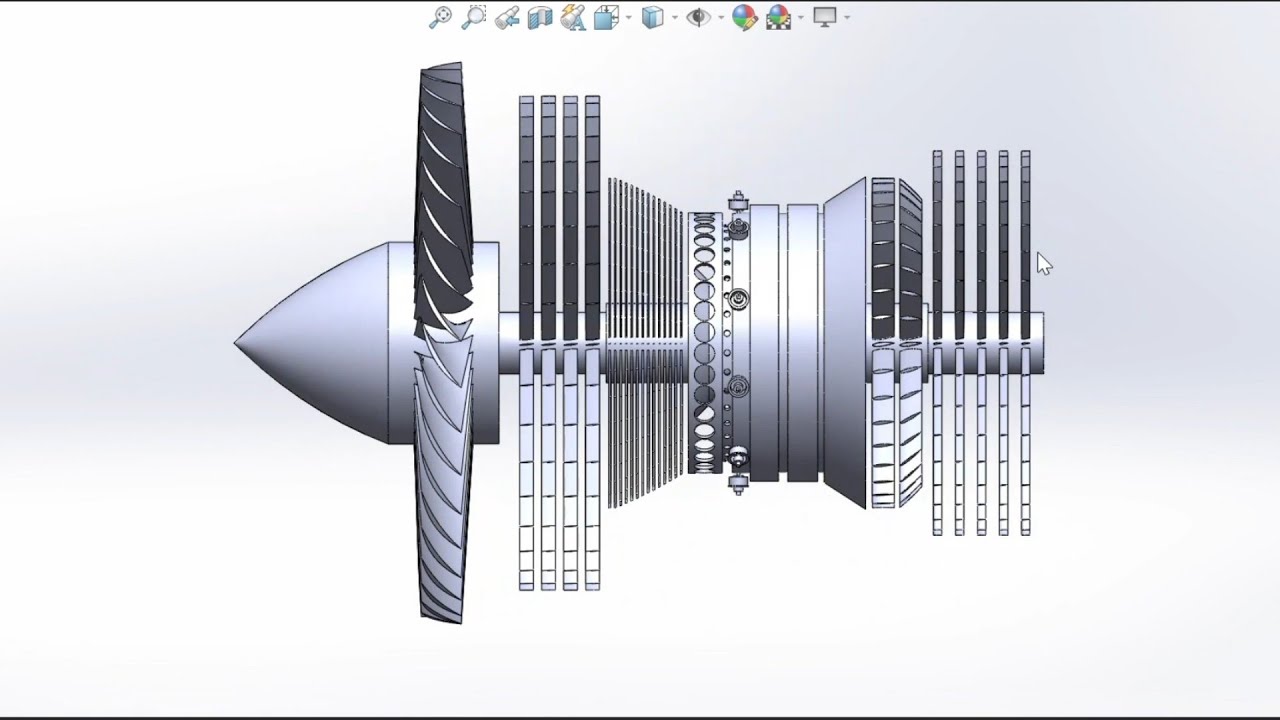Screen dimensions: 1280x720
Task: Open Dynamic Annotation Views tool
Action: coord(573,17)
